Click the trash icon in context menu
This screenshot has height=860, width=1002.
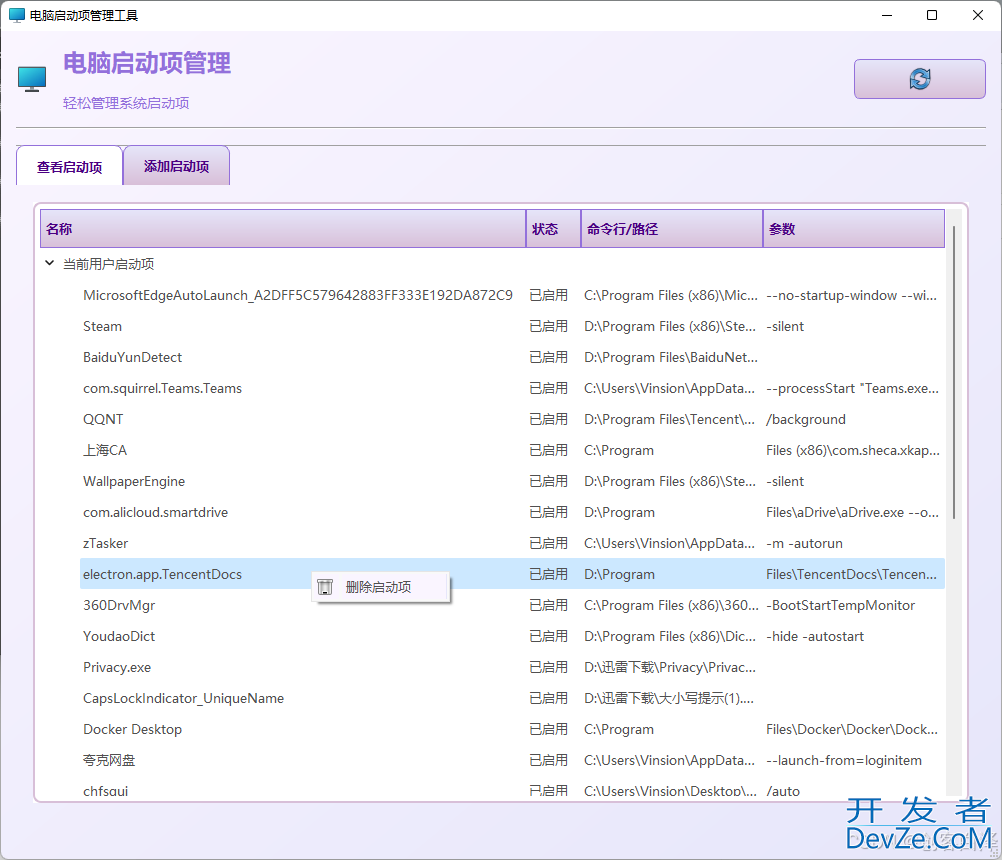(x=325, y=587)
